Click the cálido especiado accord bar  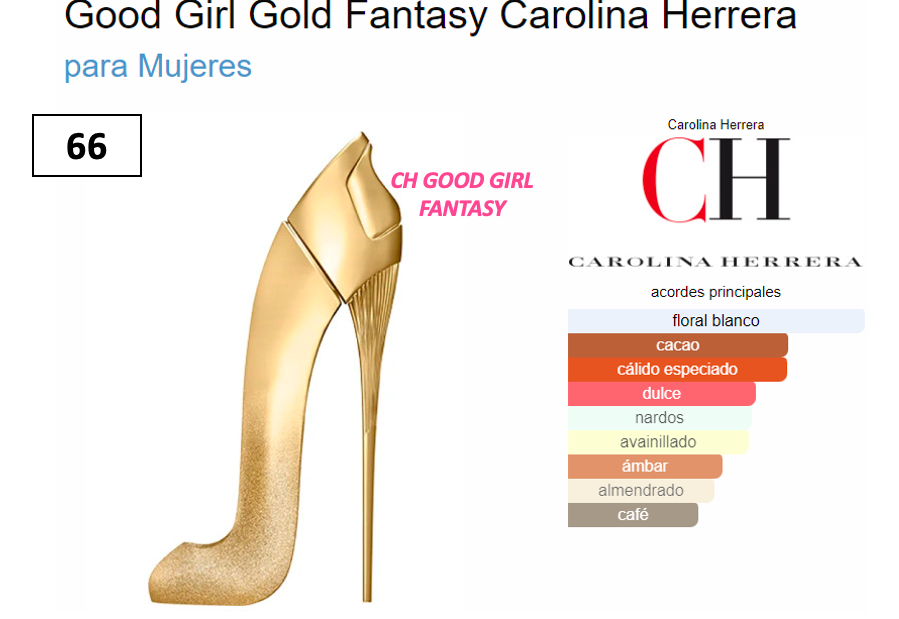[x=677, y=369]
